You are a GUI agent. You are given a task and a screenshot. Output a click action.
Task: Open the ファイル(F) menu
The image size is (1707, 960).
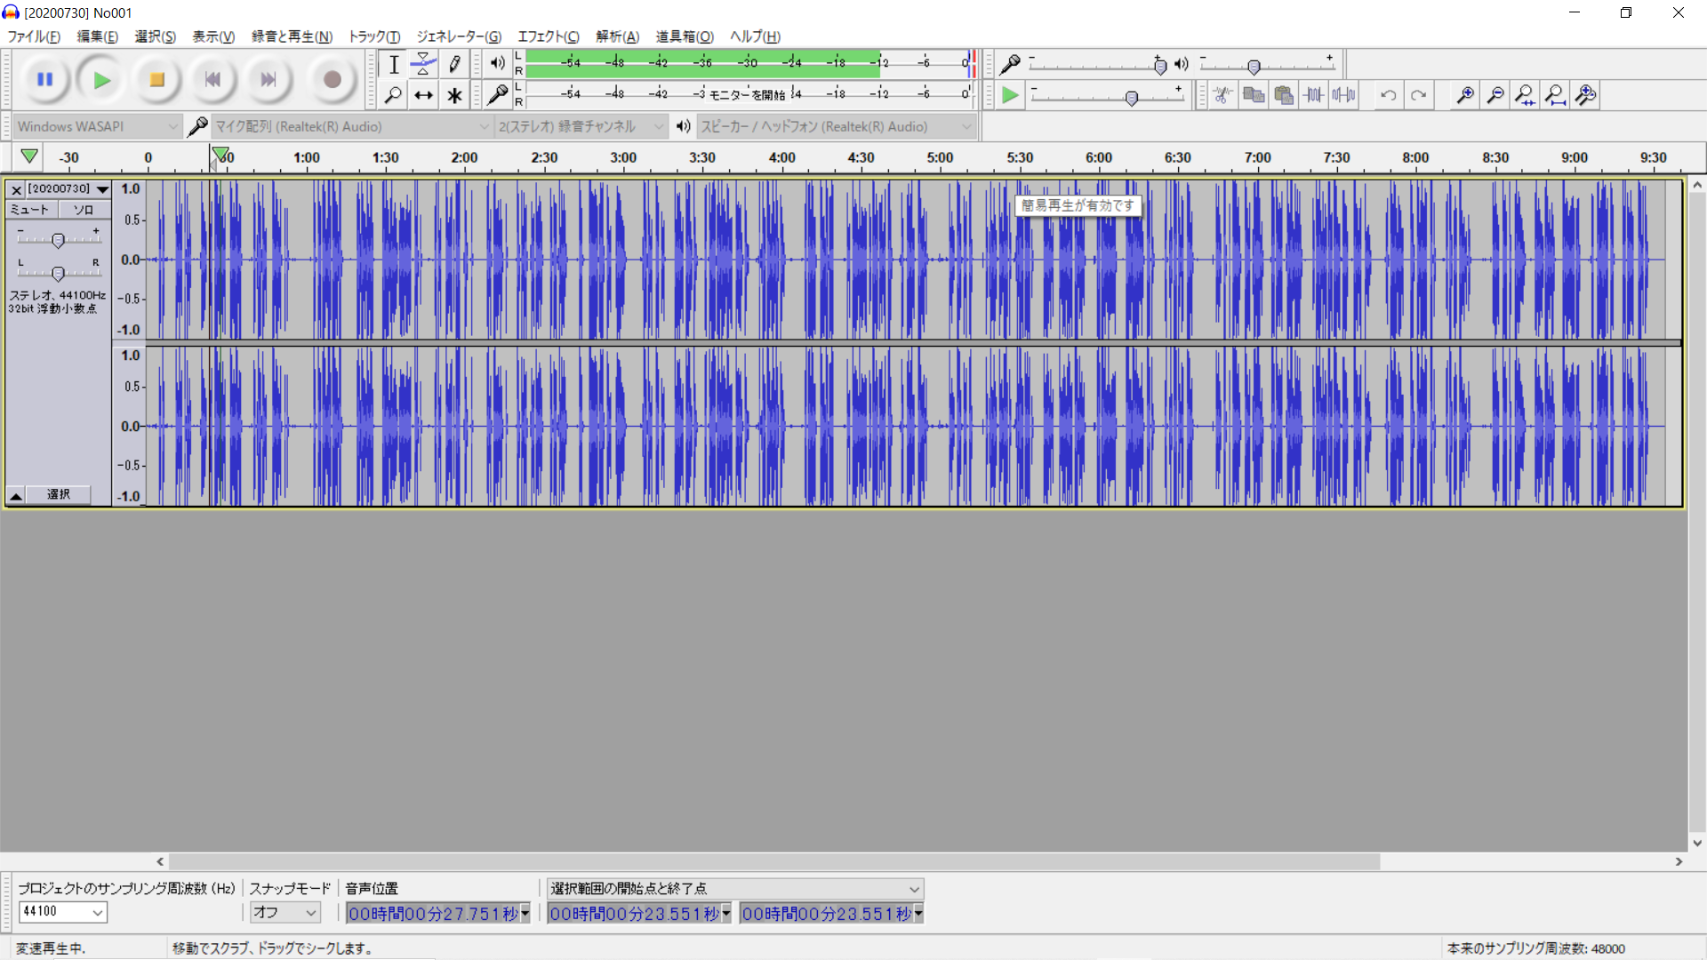(34, 37)
